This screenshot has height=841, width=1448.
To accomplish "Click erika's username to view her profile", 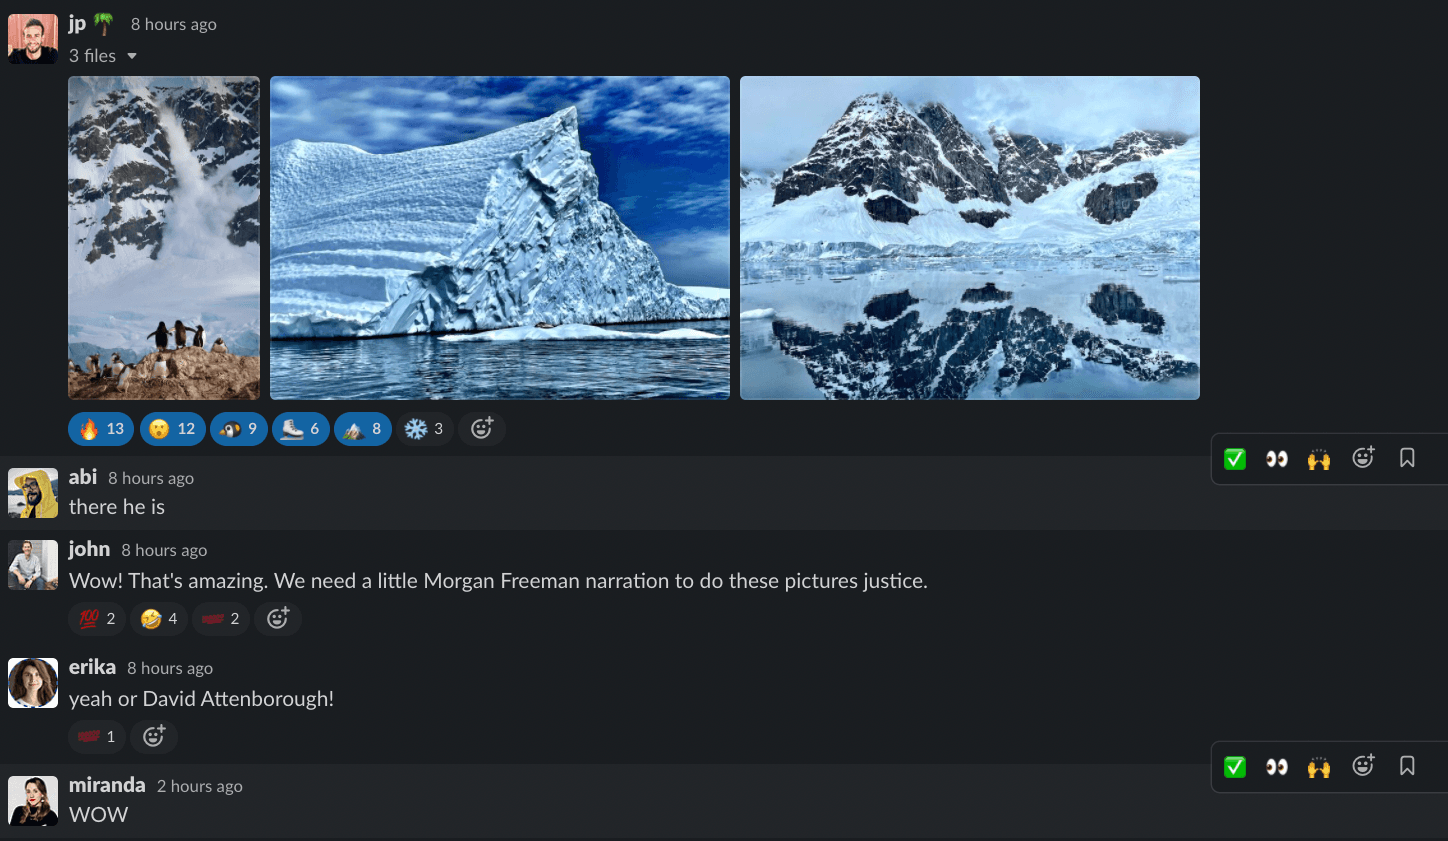I will [x=92, y=667].
